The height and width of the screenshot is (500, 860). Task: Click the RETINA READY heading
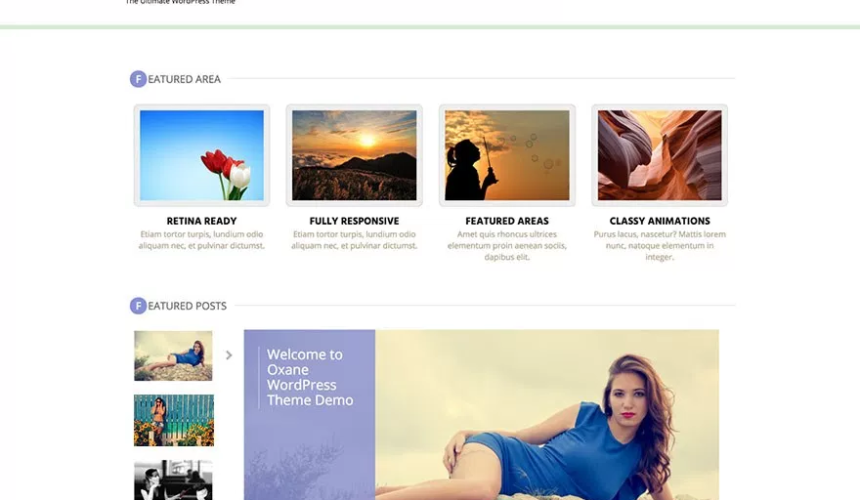point(202,221)
